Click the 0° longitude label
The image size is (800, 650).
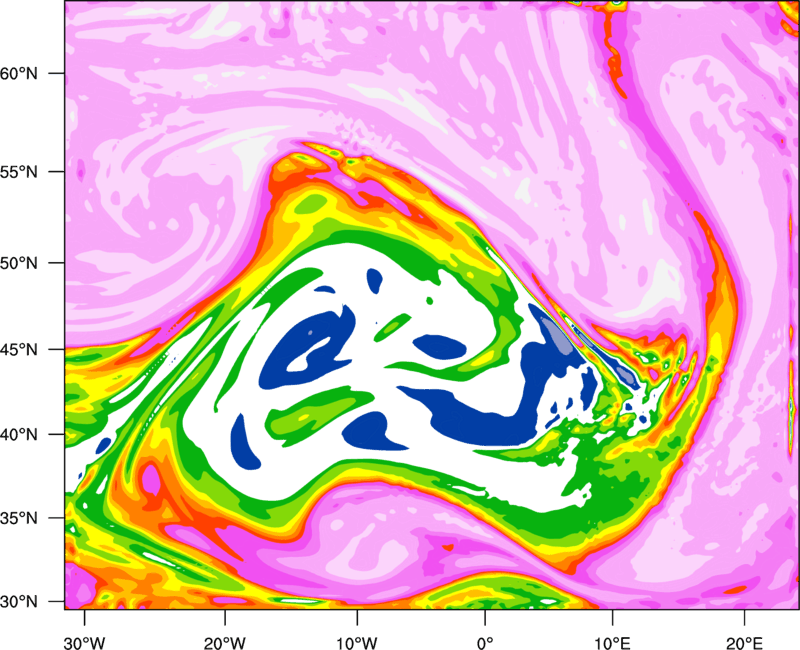tap(485, 643)
